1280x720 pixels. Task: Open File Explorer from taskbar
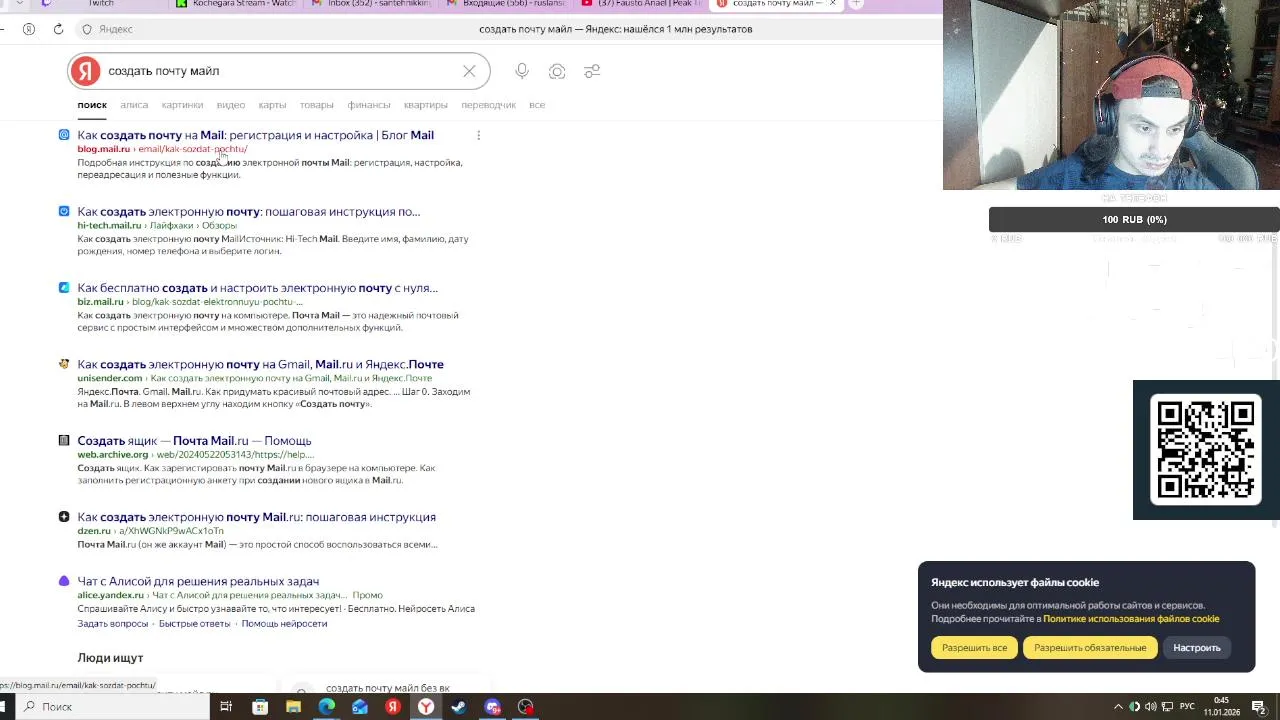293,707
